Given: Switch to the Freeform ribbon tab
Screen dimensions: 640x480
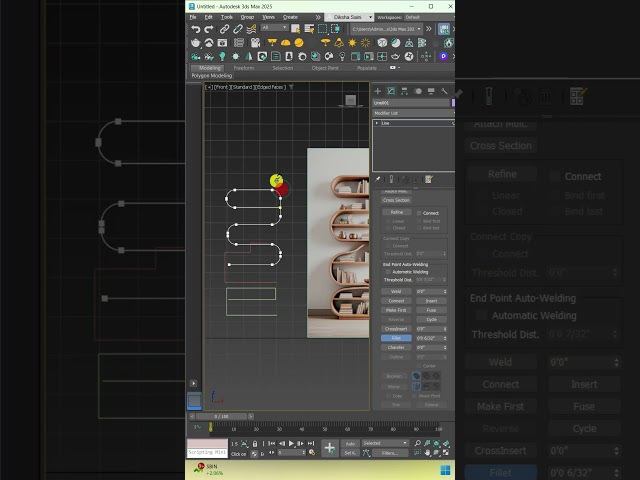Looking at the screenshot, I should click(244, 68).
